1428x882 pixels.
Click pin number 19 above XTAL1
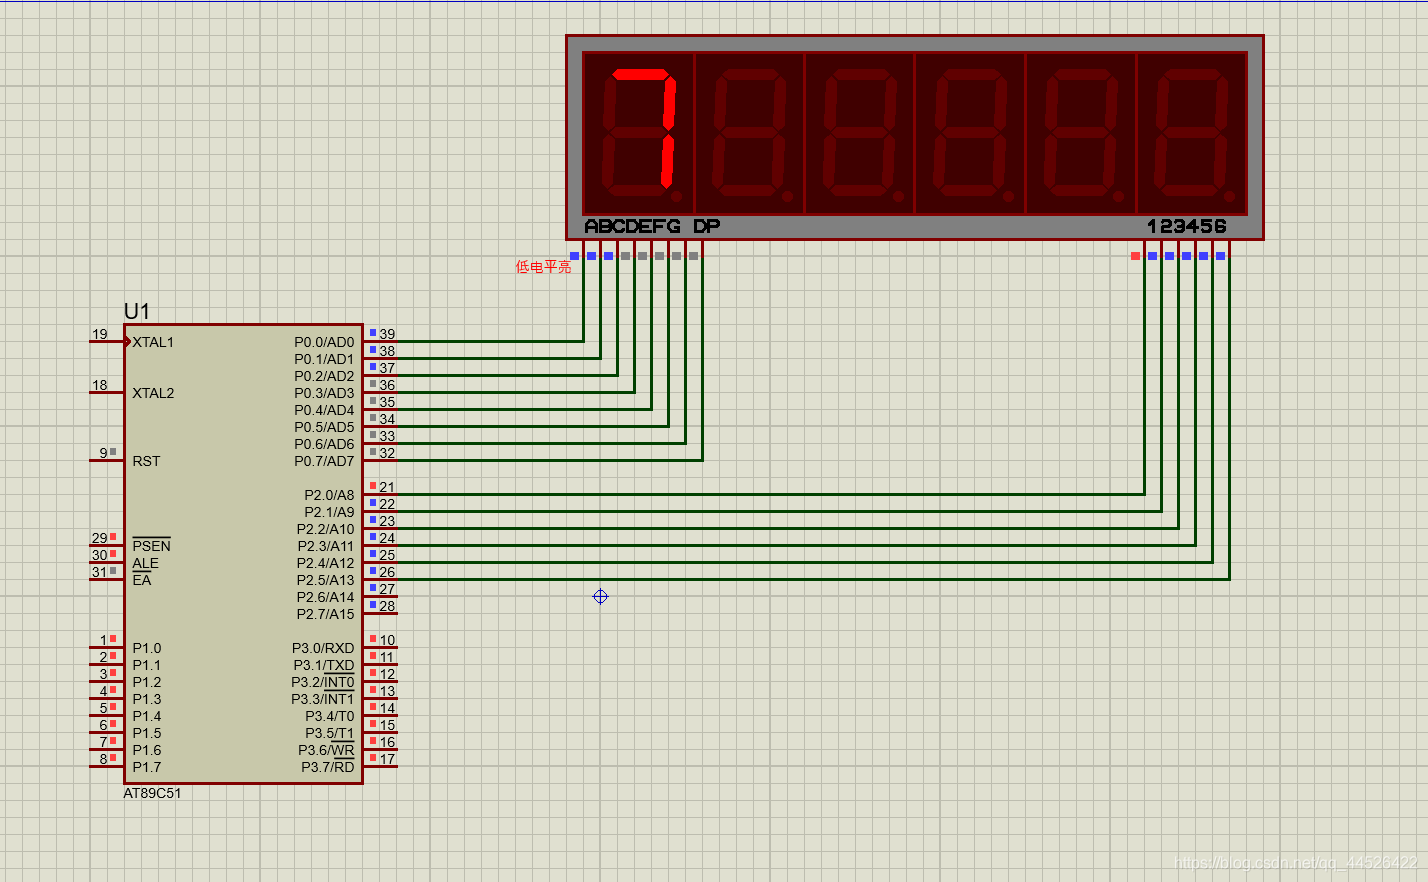point(100,334)
